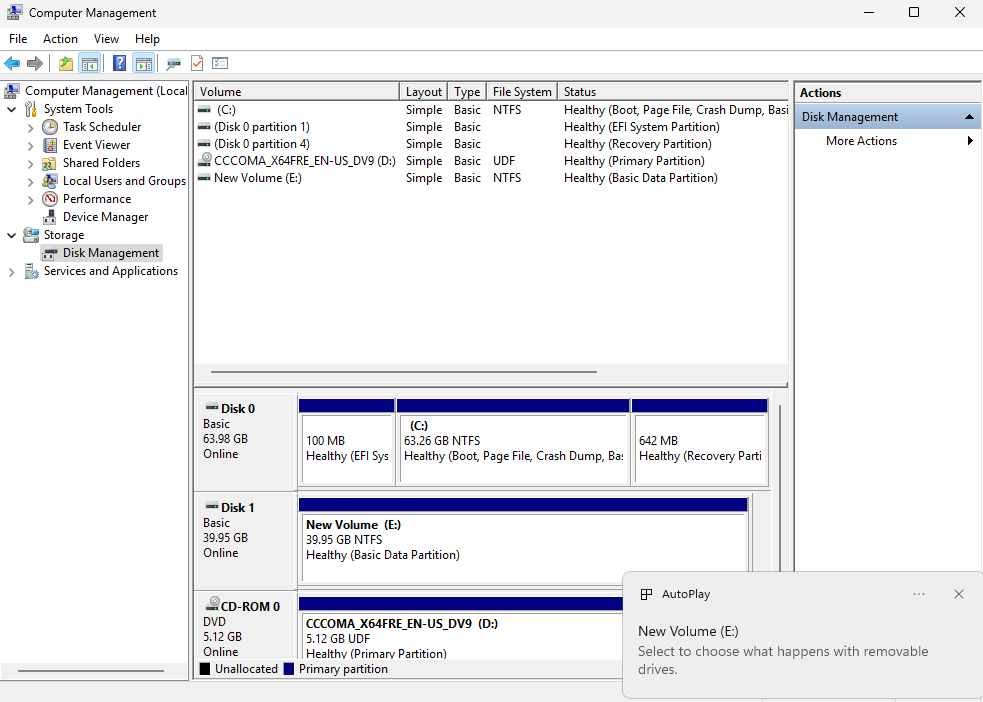The image size is (983, 702).
Task: Toggle the Show/Hide Action Pane button
Action: 144,63
